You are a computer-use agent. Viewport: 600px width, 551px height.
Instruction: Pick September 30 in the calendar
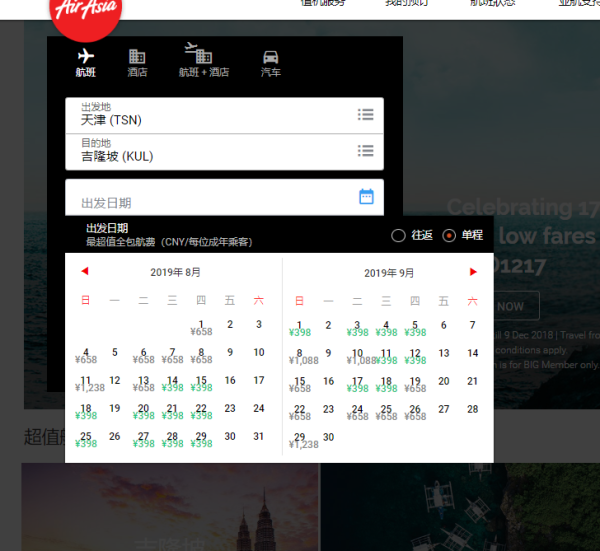(328, 437)
